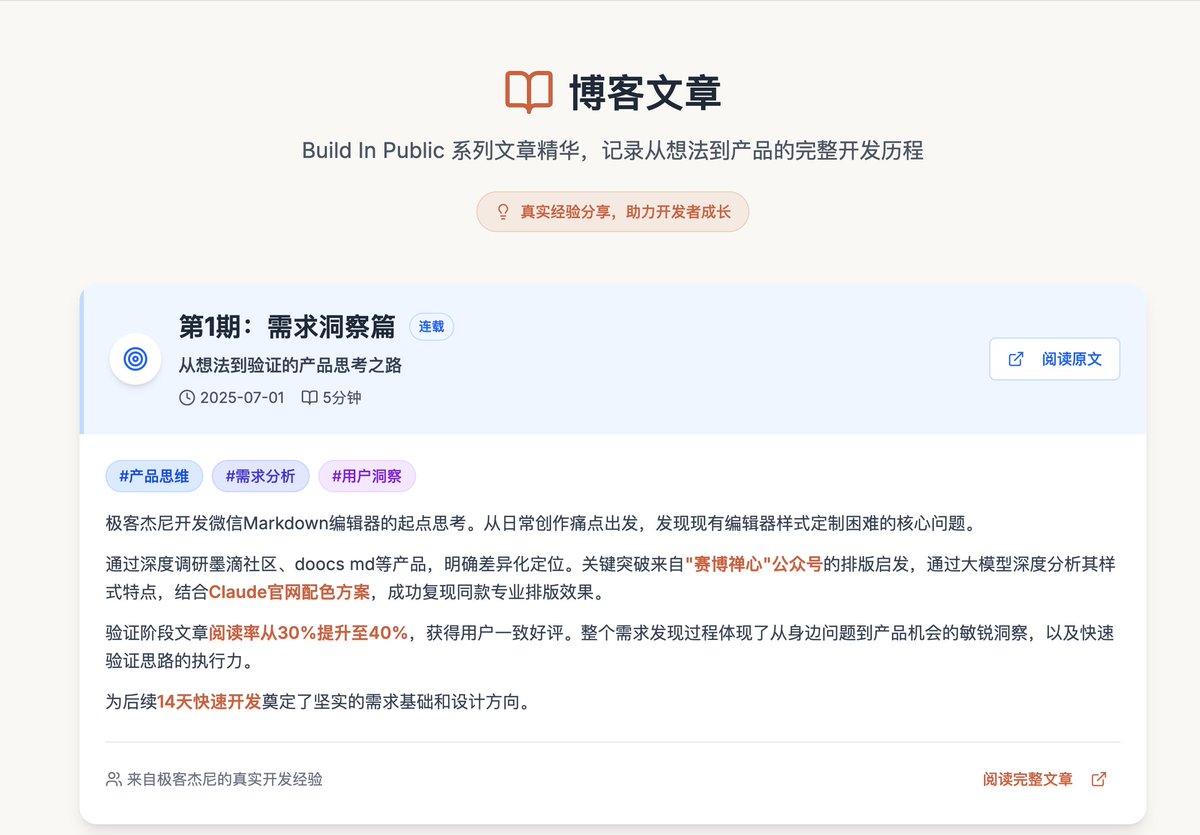Click the subtitle 从想法到验证的产品思考之路
This screenshot has height=835, width=1200.
pos(288,364)
